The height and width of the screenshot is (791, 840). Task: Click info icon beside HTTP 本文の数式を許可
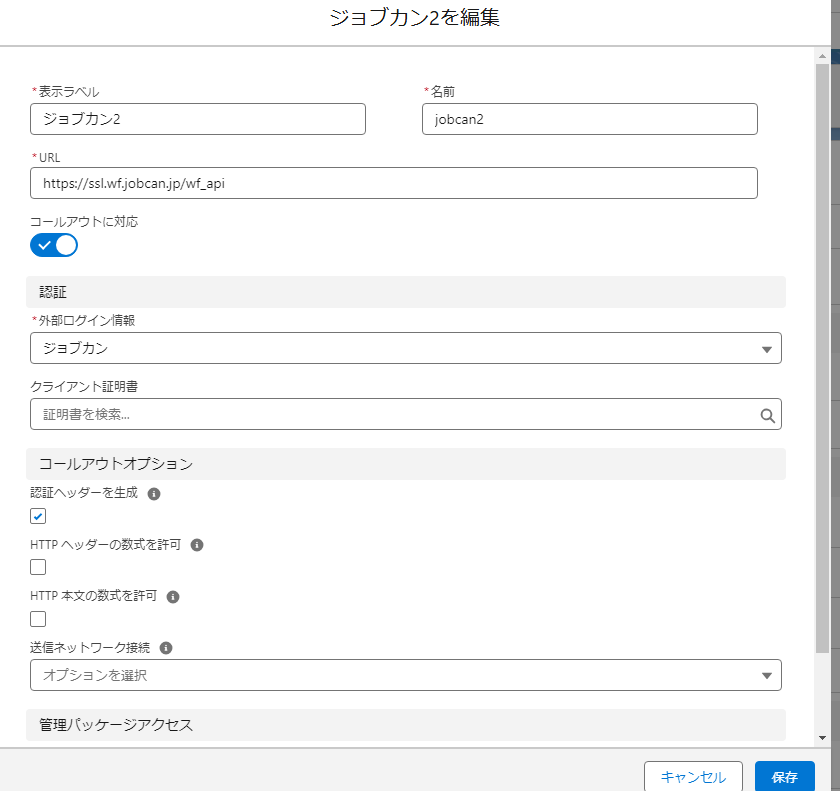coord(173,597)
